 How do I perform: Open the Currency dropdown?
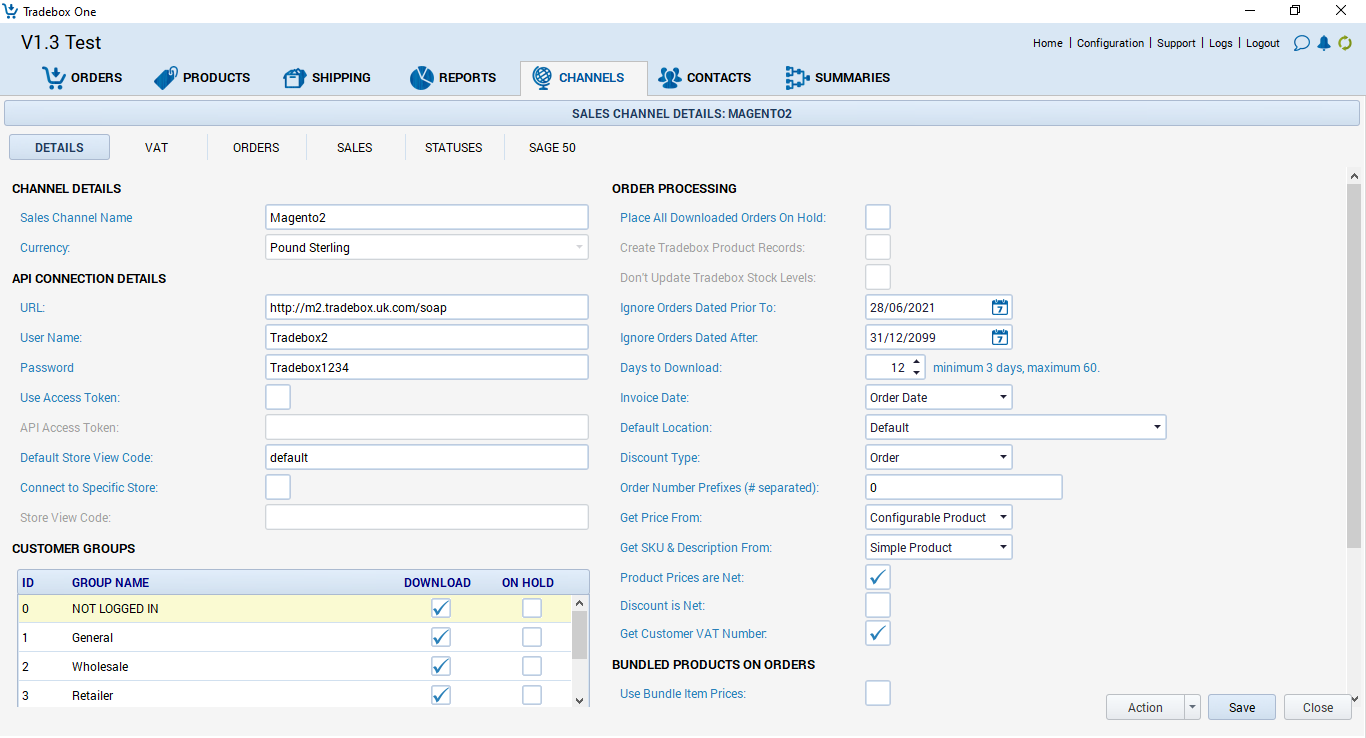578,247
